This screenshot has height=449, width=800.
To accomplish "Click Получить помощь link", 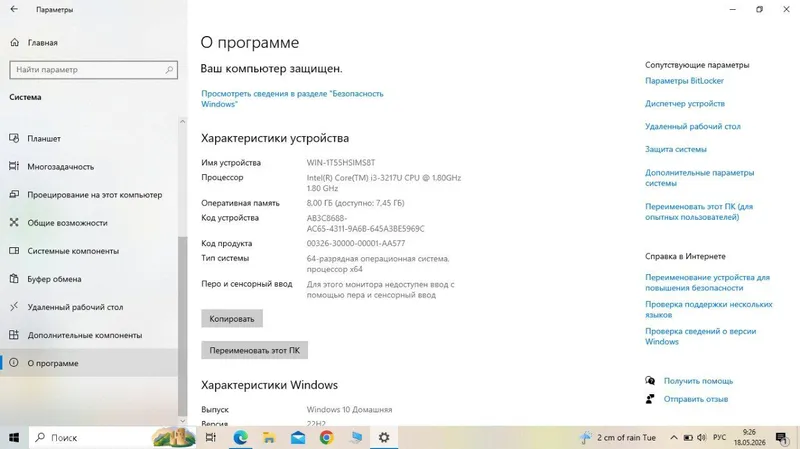I will pos(698,381).
